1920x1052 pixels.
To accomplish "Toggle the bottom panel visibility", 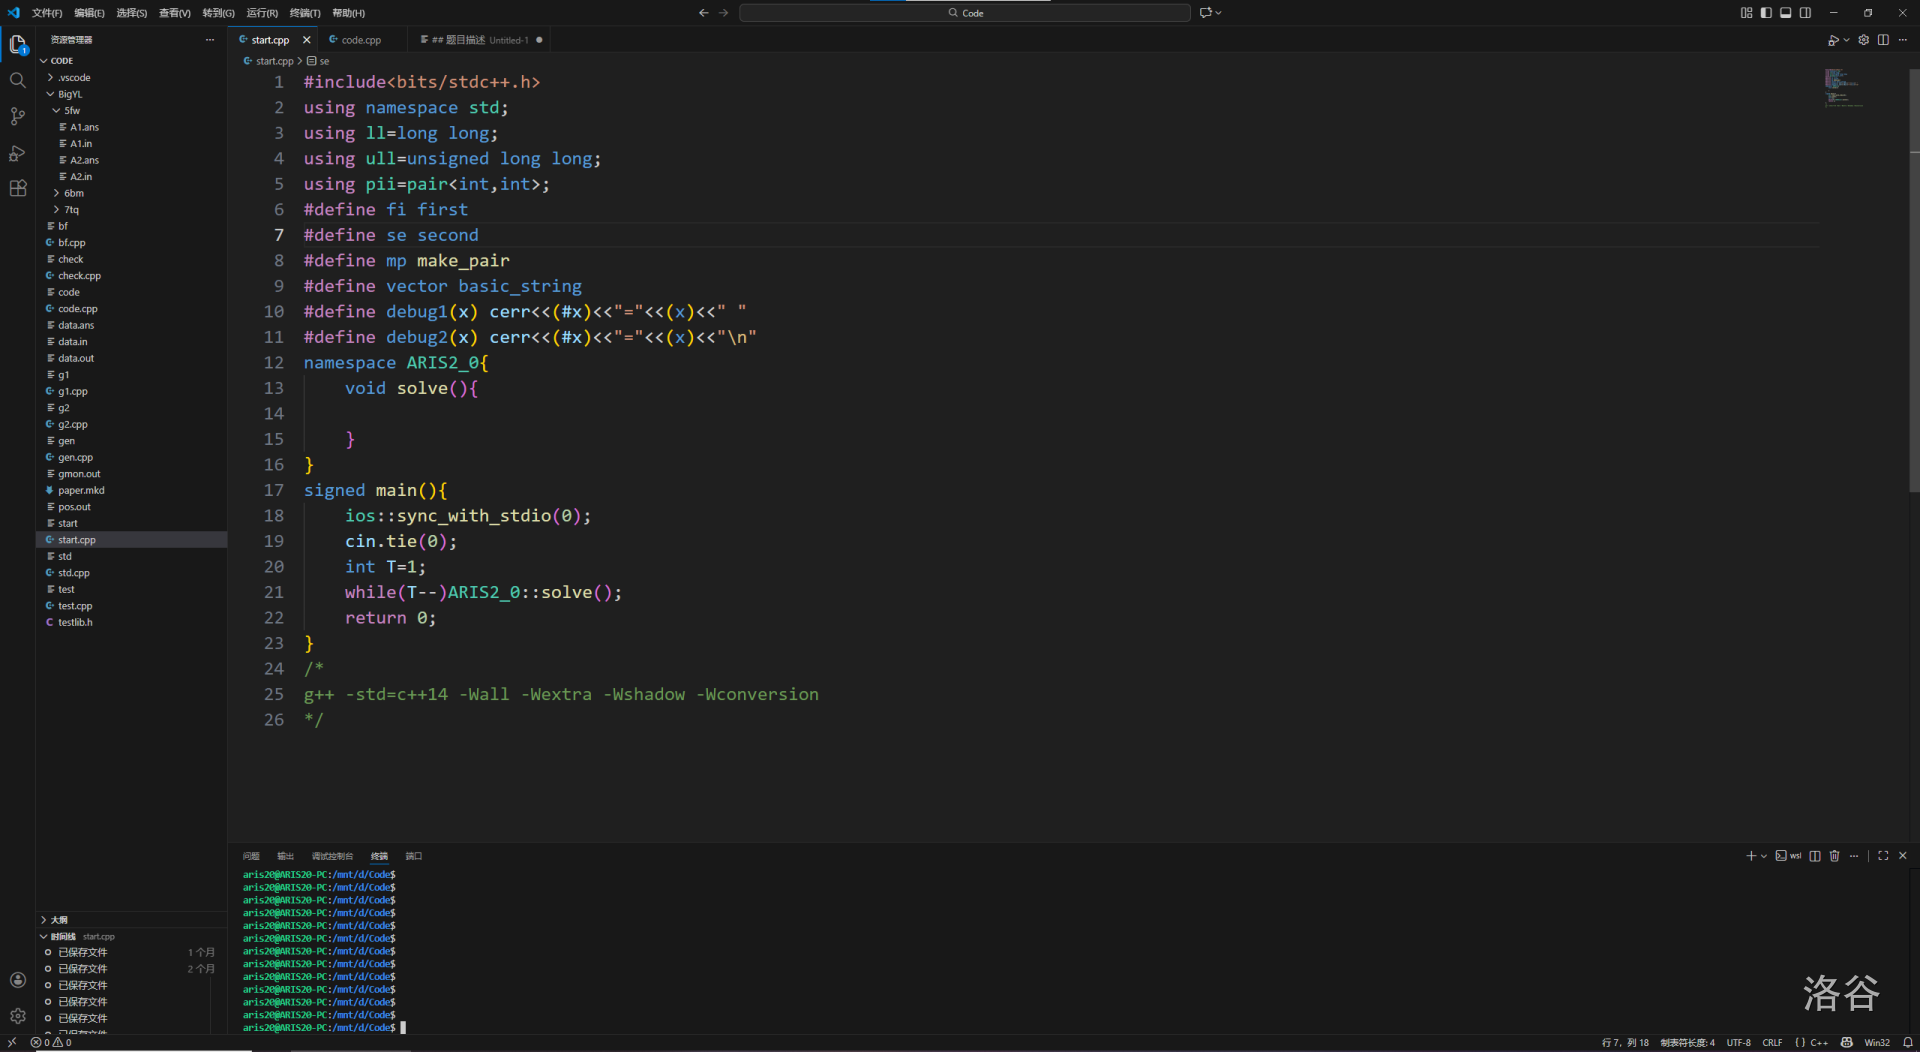I will (x=1785, y=13).
